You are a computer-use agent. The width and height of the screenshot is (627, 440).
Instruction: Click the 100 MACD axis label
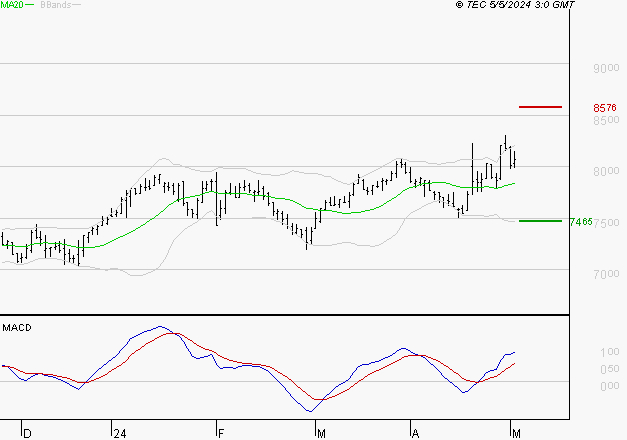coord(610,352)
